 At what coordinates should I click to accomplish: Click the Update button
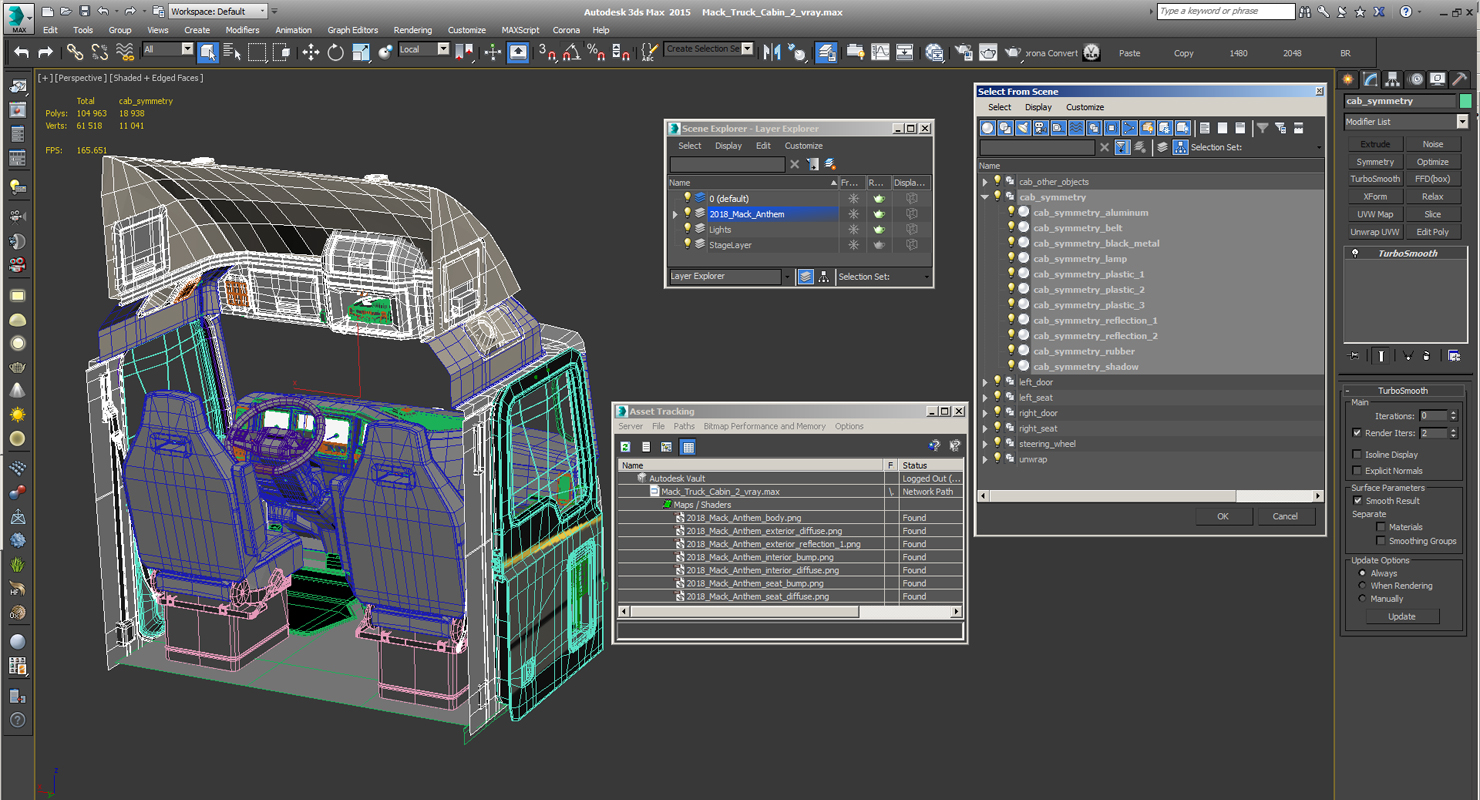click(1402, 617)
